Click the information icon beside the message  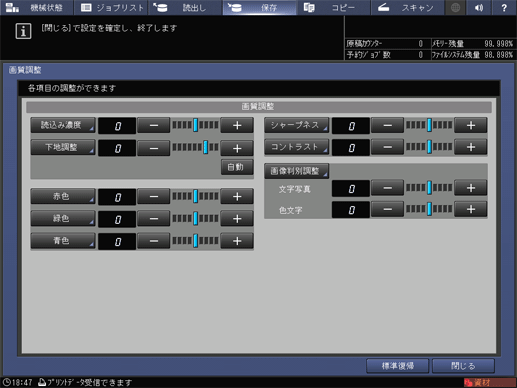coord(23,31)
